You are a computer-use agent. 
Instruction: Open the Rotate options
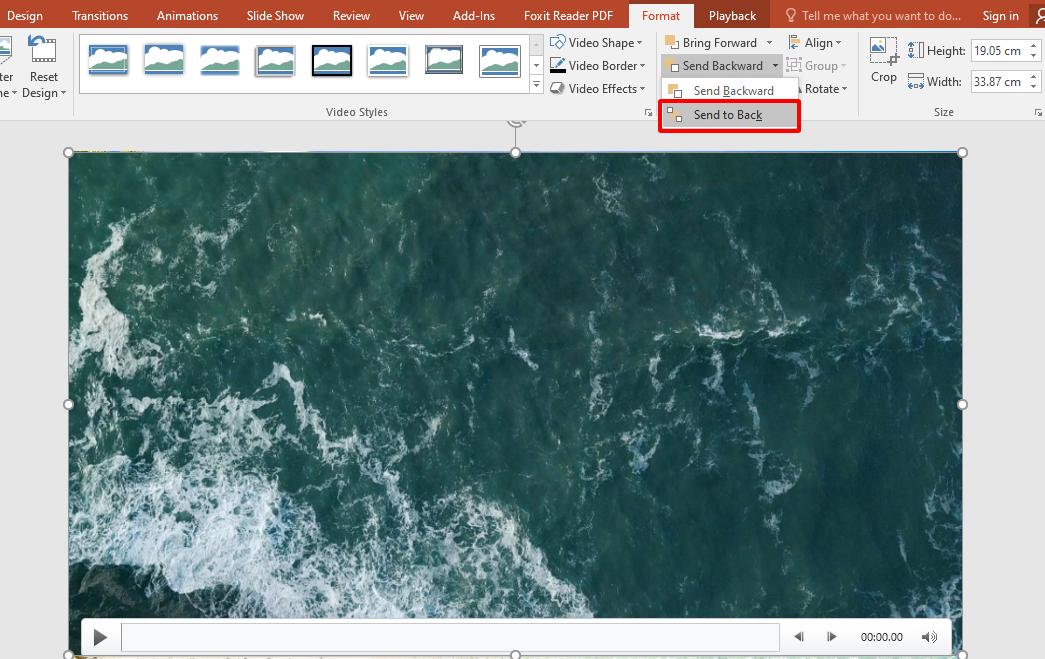(x=820, y=88)
